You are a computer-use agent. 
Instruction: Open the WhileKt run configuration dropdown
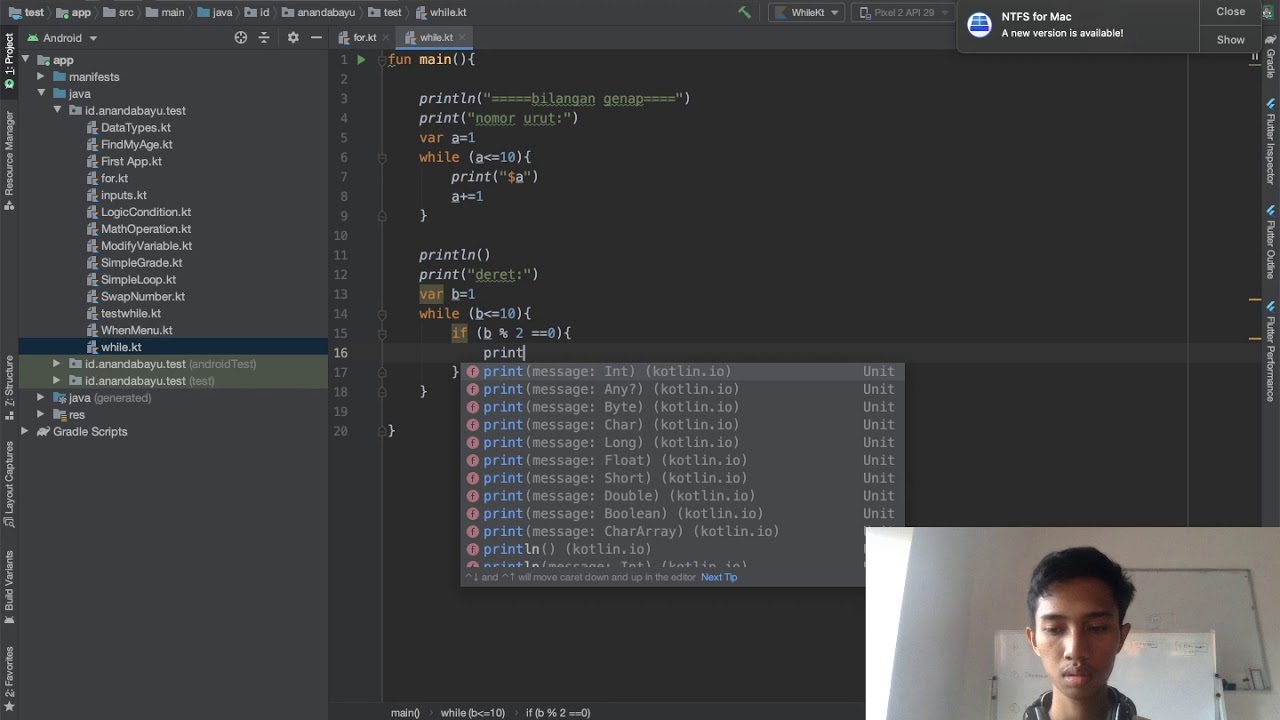(808, 12)
